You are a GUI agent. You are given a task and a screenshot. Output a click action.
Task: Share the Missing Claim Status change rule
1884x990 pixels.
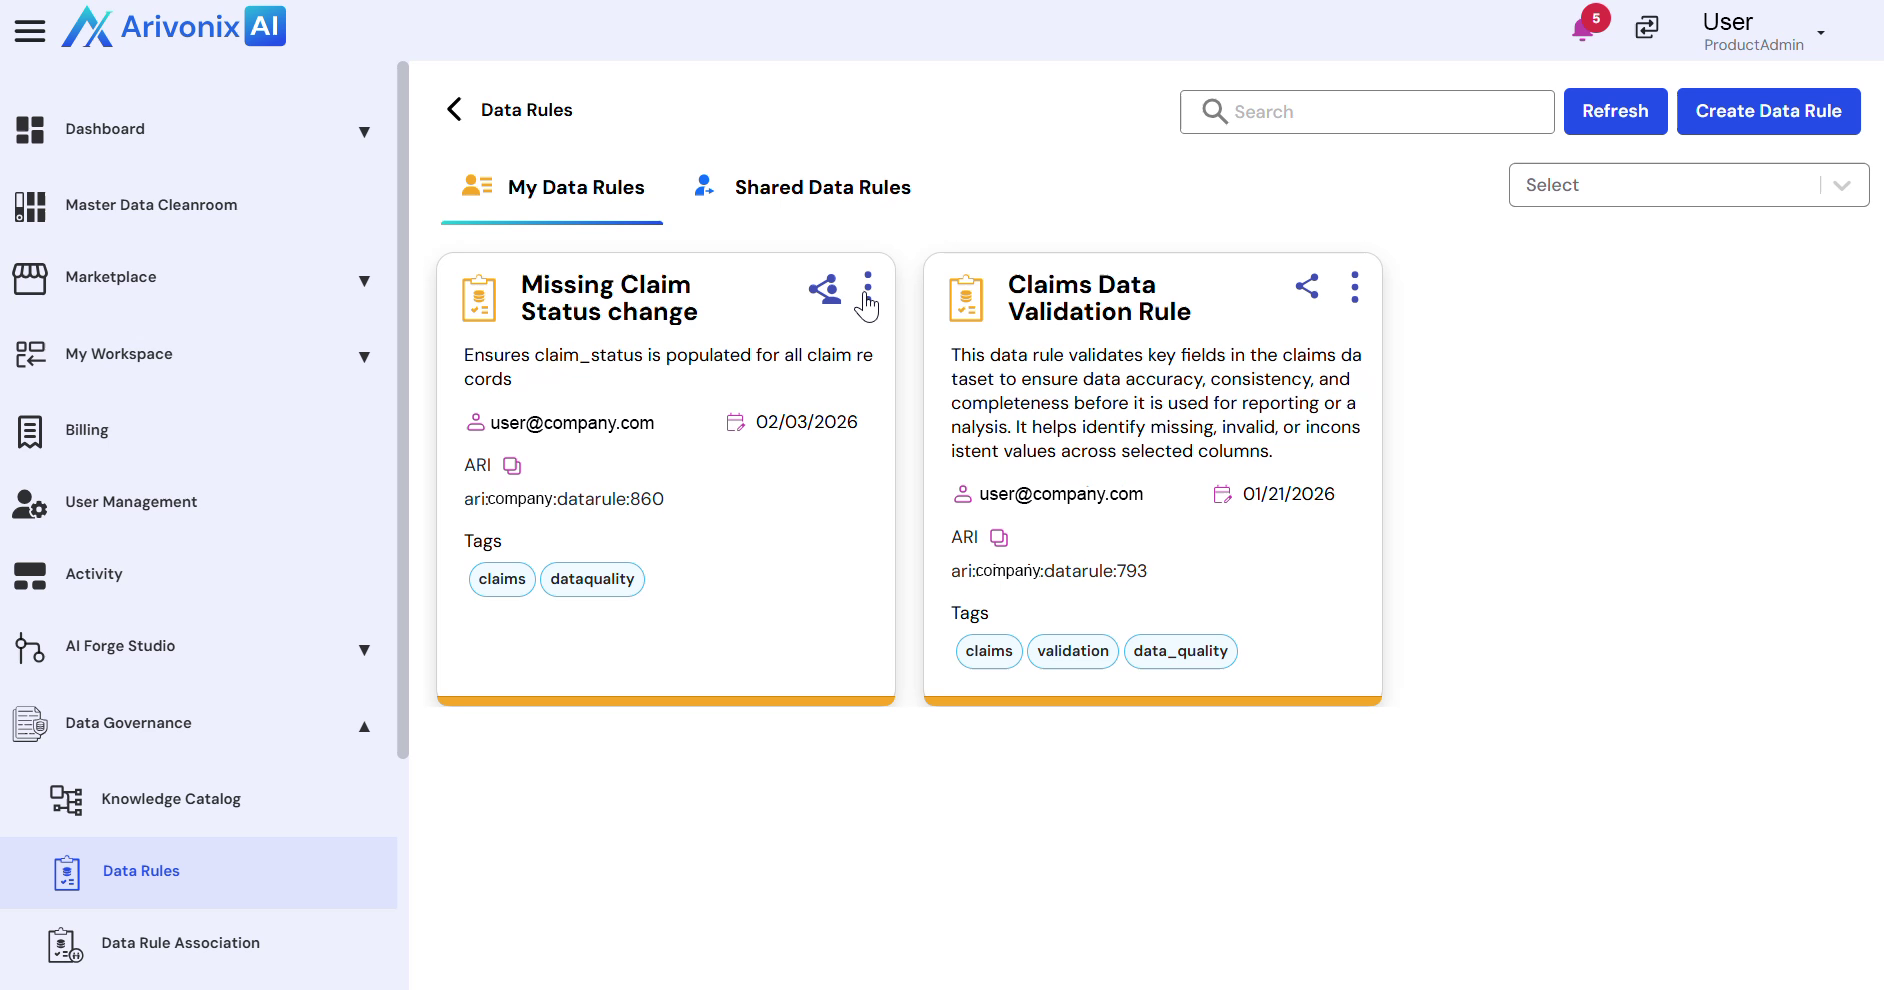(x=825, y=290)
